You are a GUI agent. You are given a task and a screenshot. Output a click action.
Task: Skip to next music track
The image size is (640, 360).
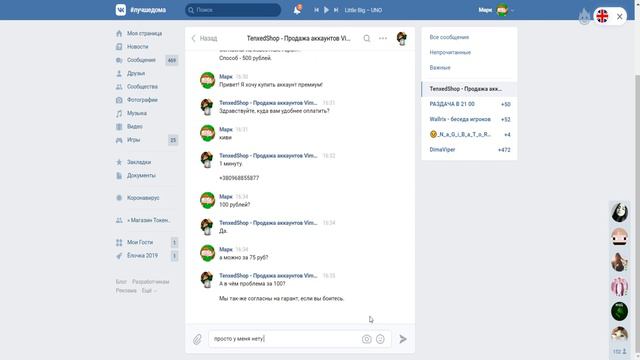[336, 10]
